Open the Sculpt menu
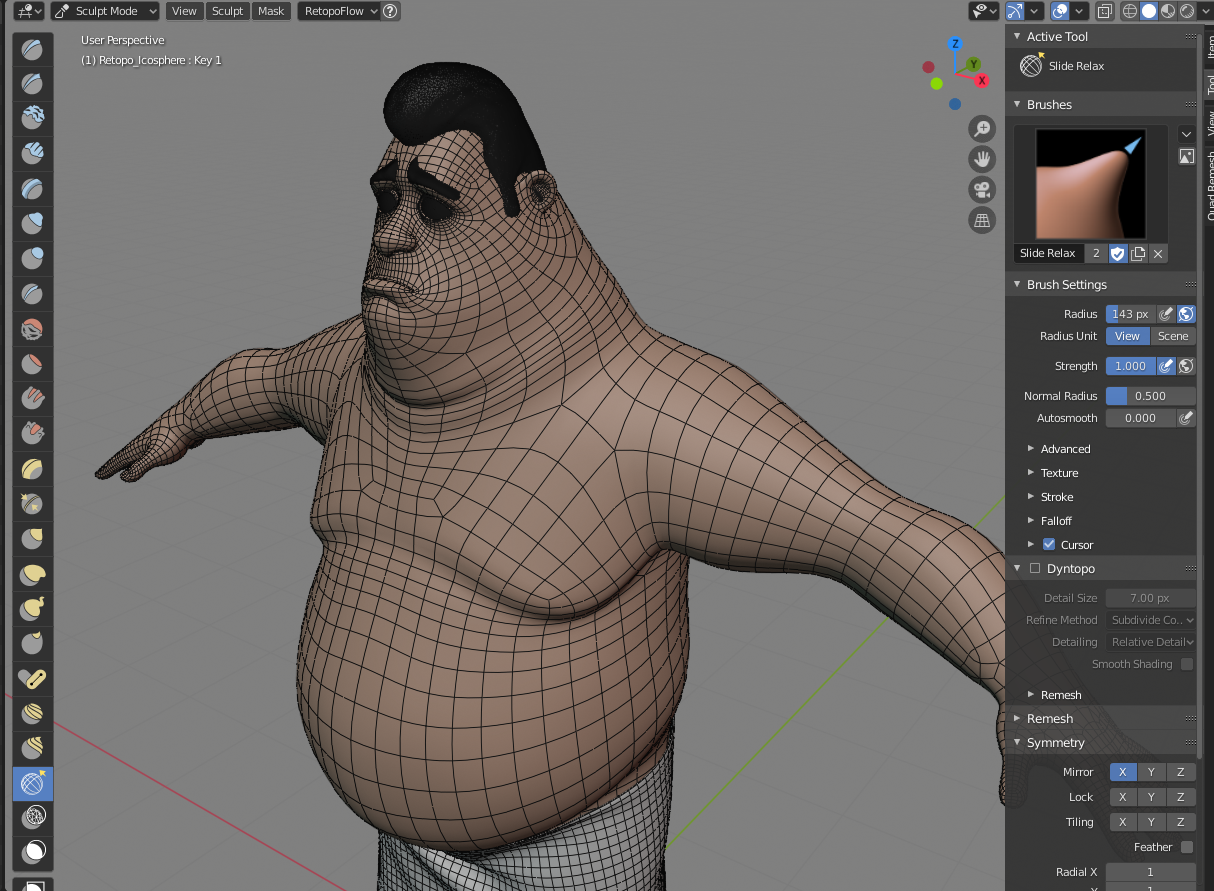The height and width of the screenshot is (891, 1214). [228, 11]
